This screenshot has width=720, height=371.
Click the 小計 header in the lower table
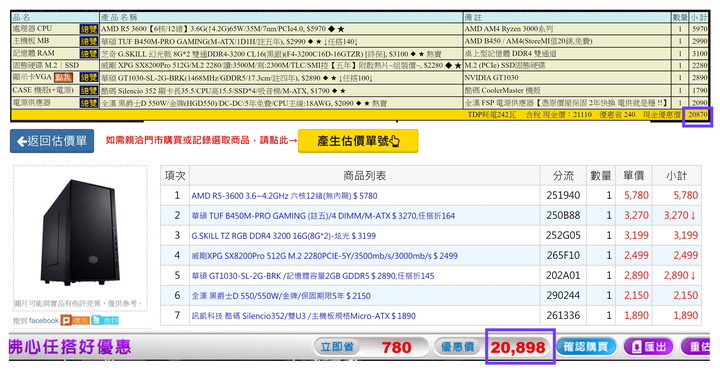676,175
